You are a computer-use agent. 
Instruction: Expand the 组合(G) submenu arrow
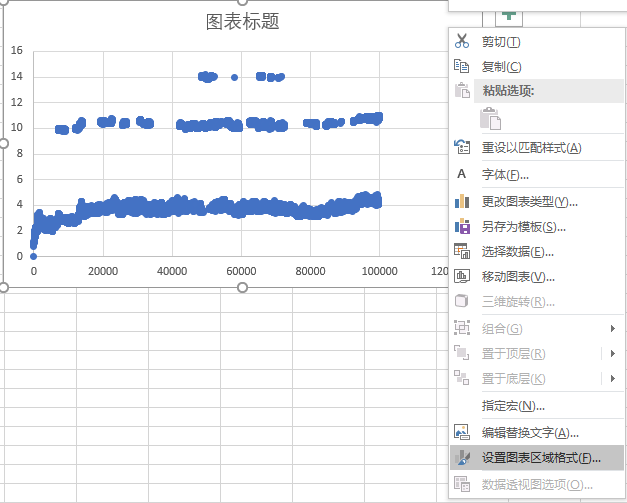click(613, 329)
